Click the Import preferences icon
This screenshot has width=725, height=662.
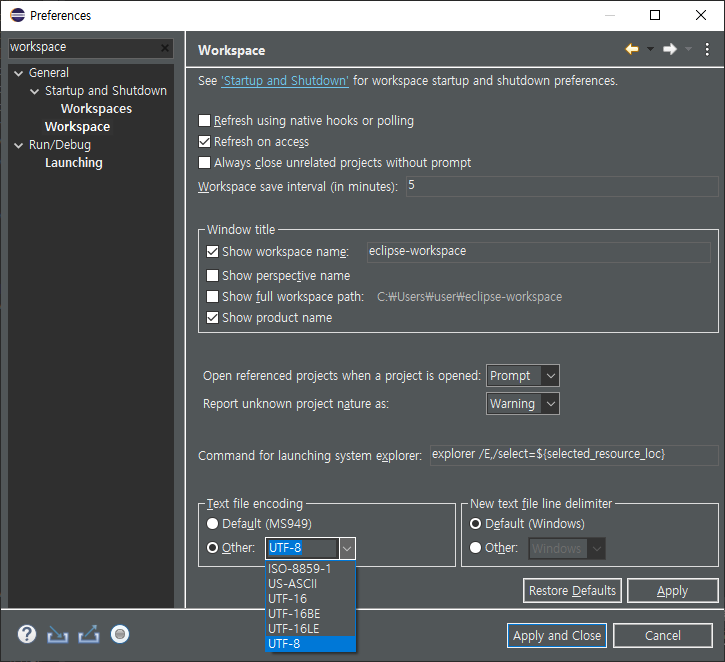click(x=58, y=635)
